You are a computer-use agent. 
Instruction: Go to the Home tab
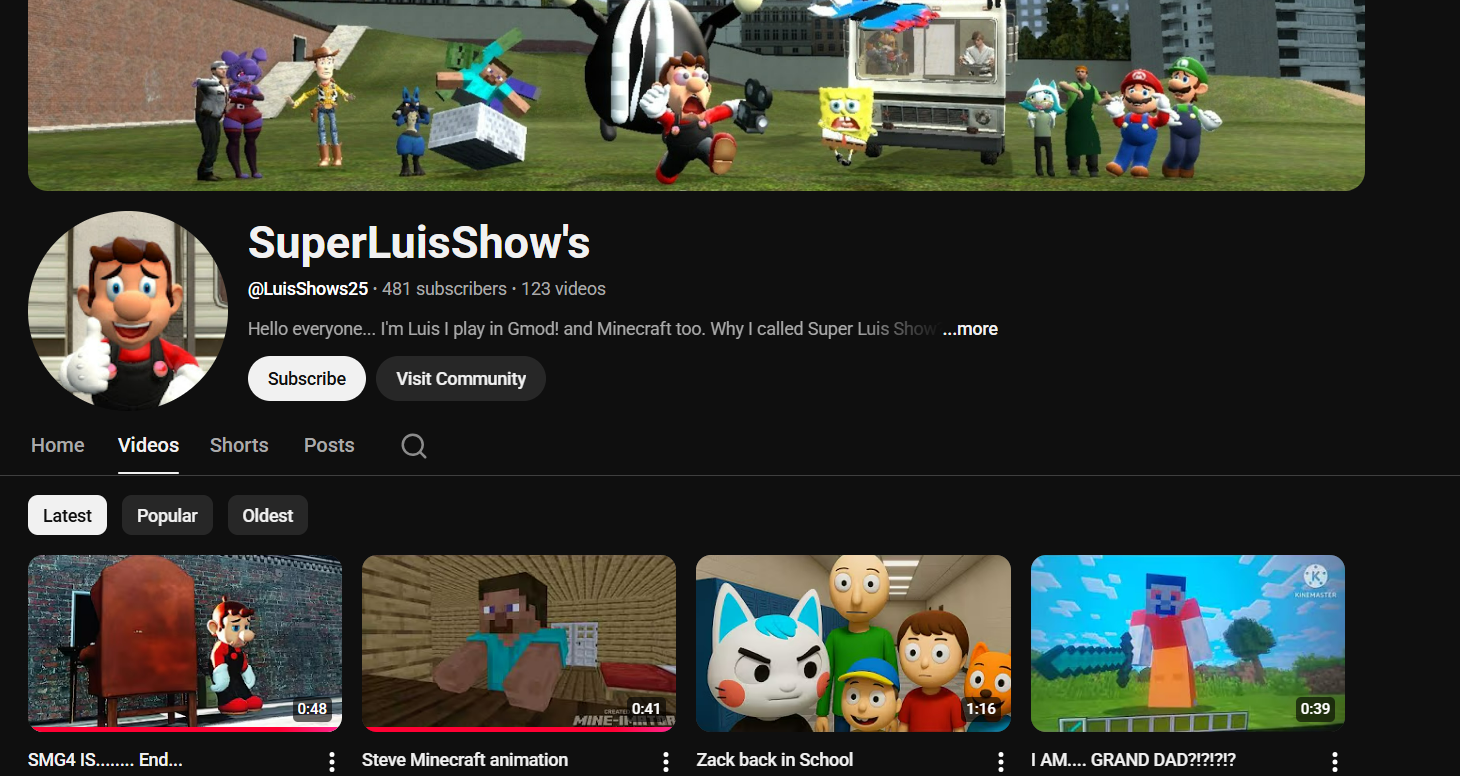(x=58, y=445)
